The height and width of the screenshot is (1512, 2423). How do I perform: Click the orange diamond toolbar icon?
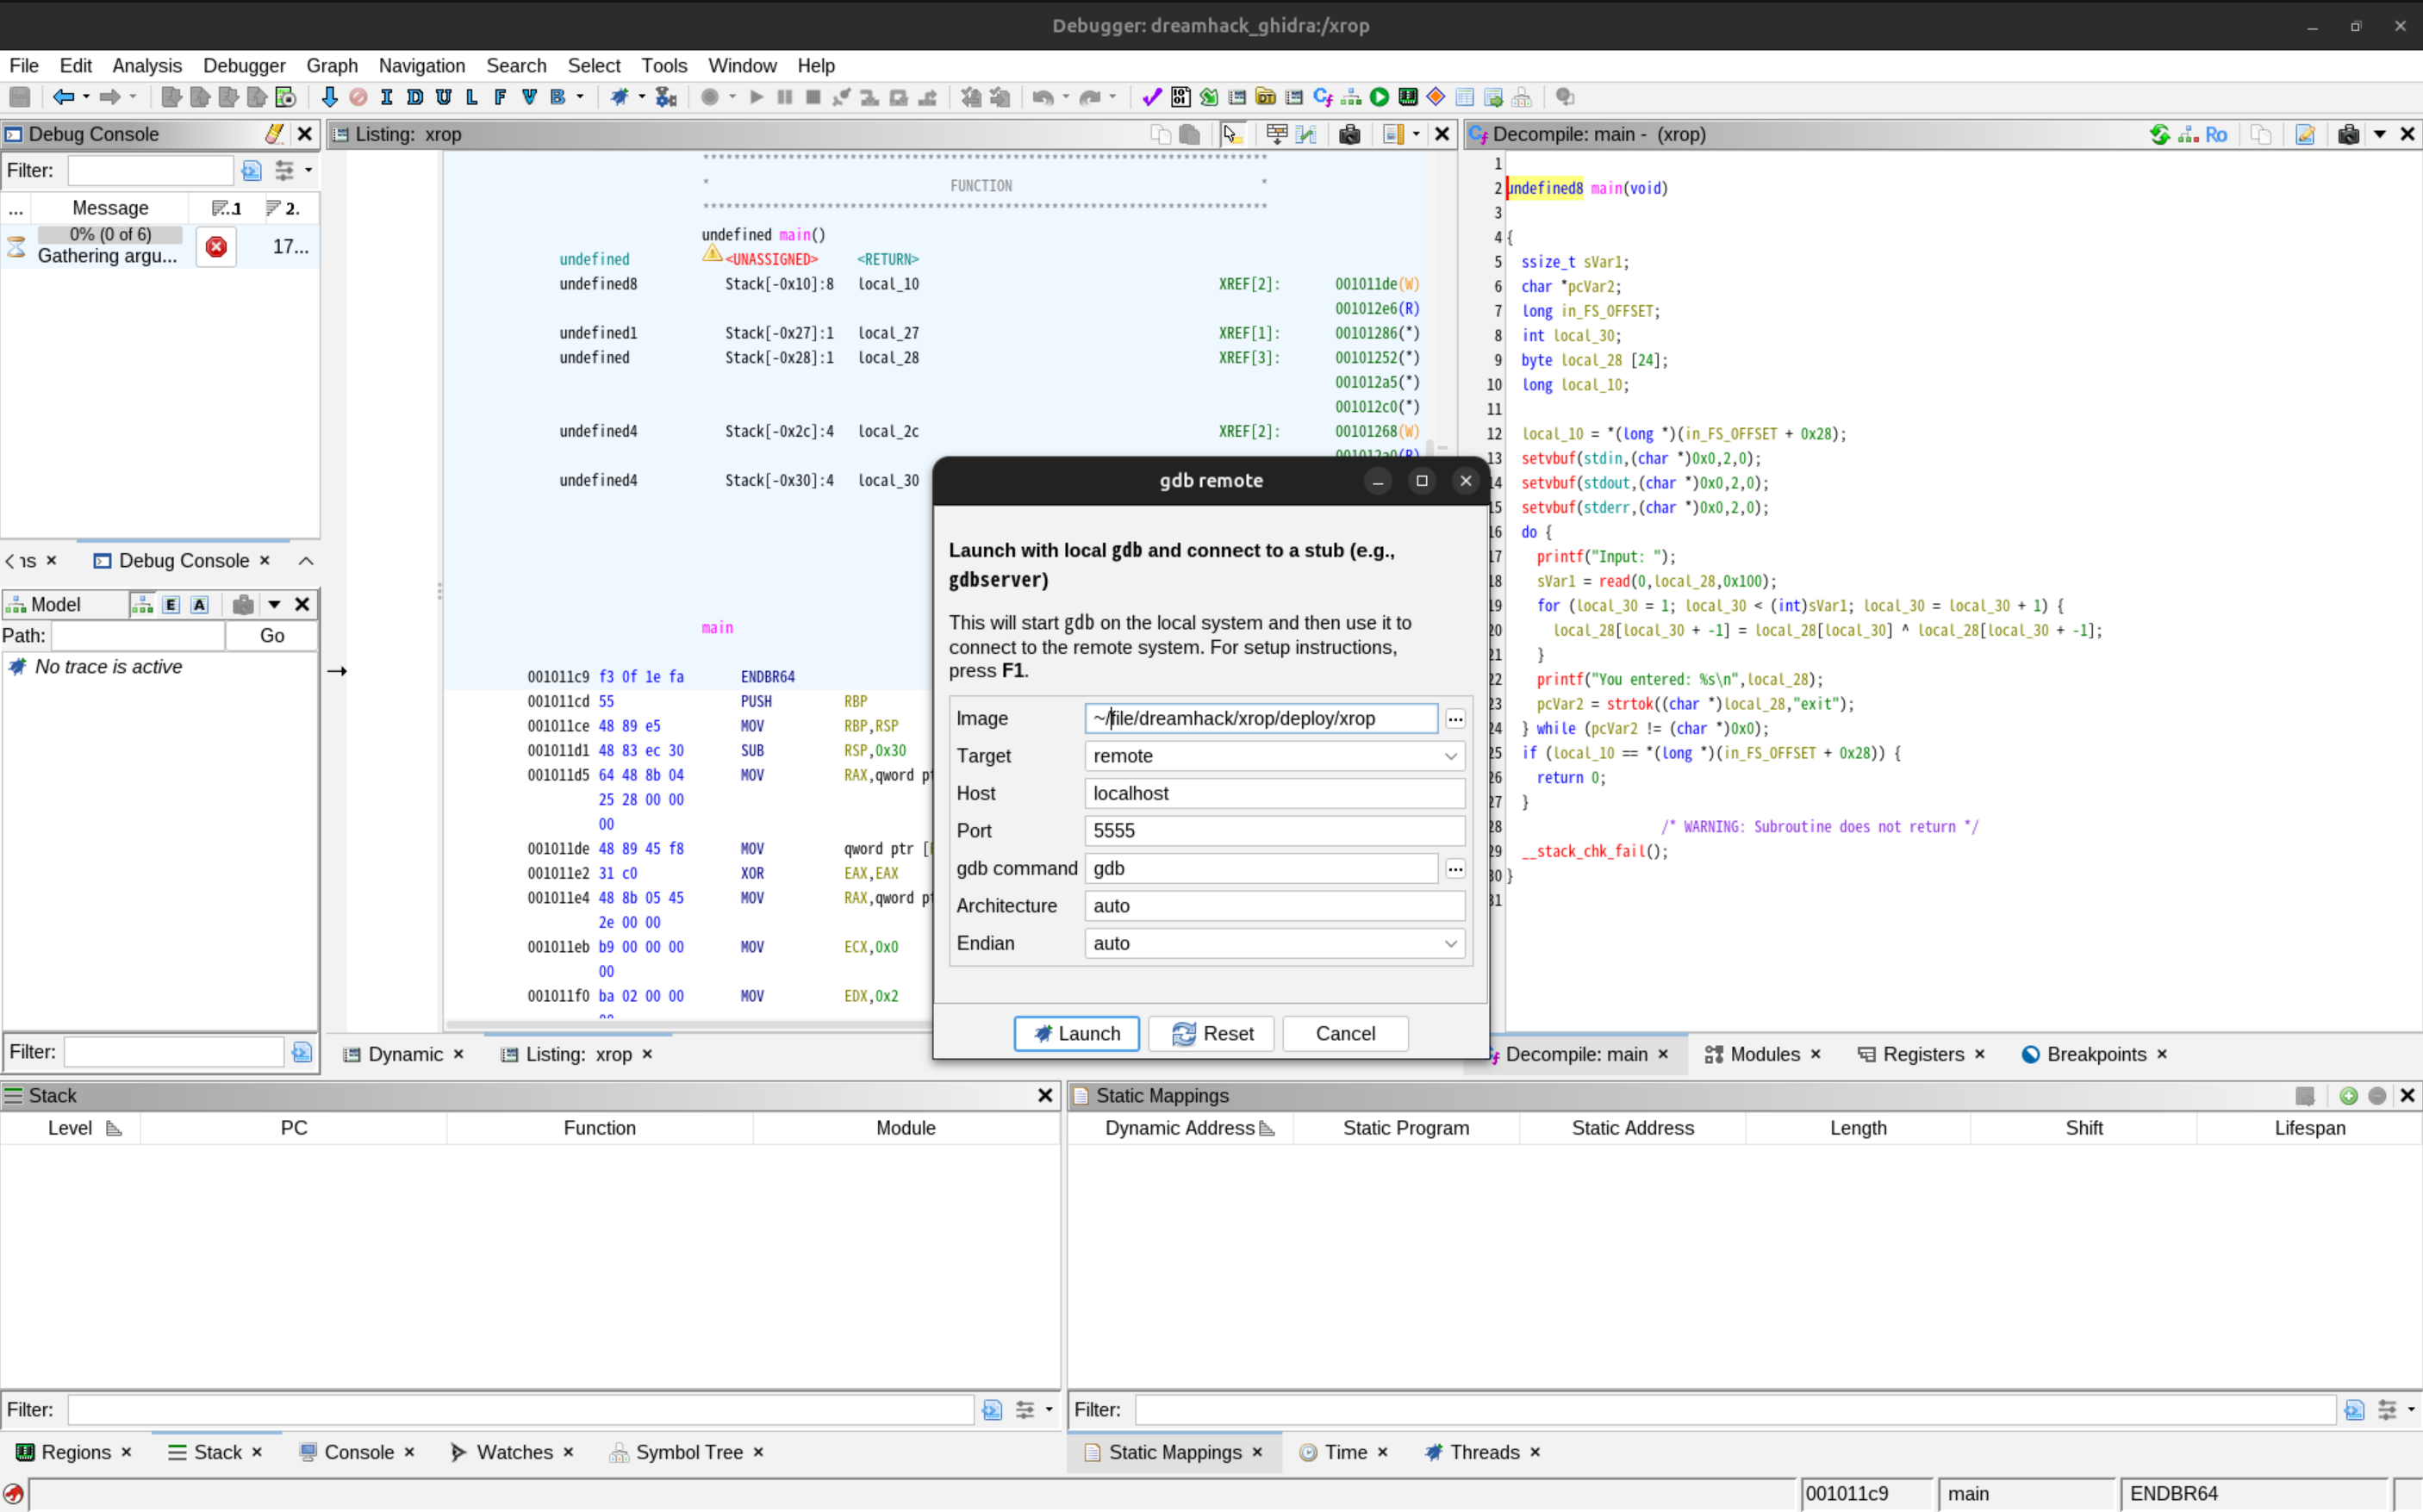tap(1436, 97)
